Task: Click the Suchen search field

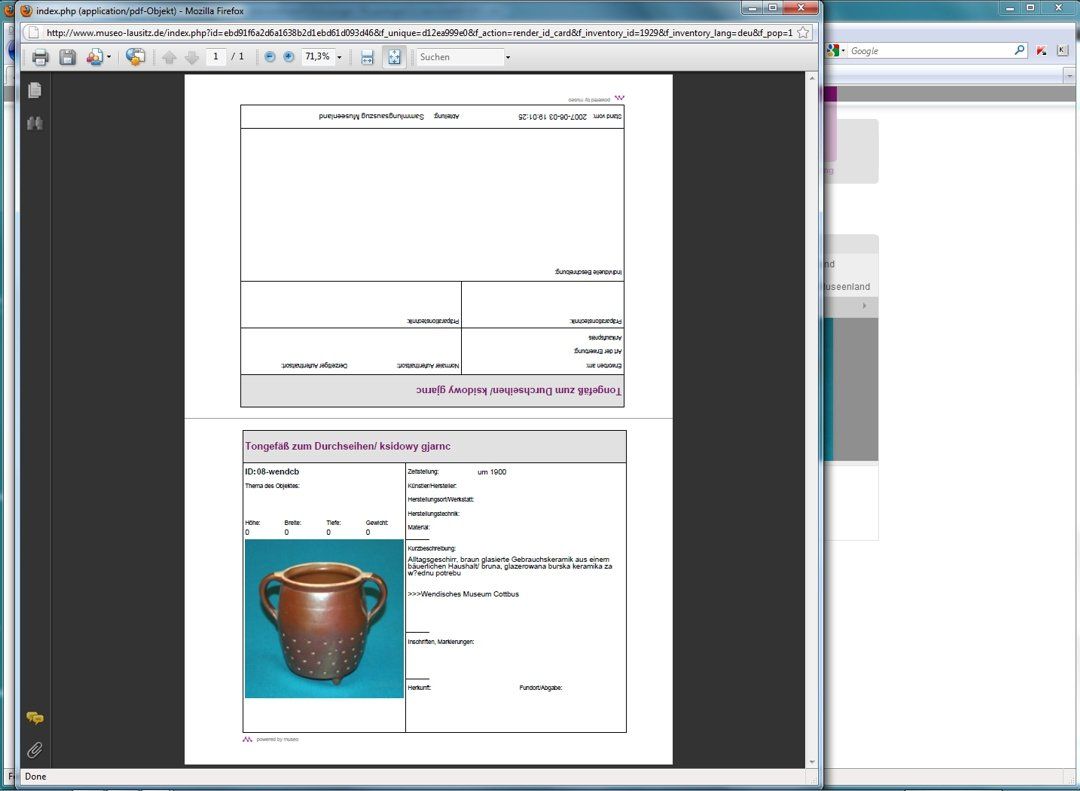Action: [x=459, y=57]
